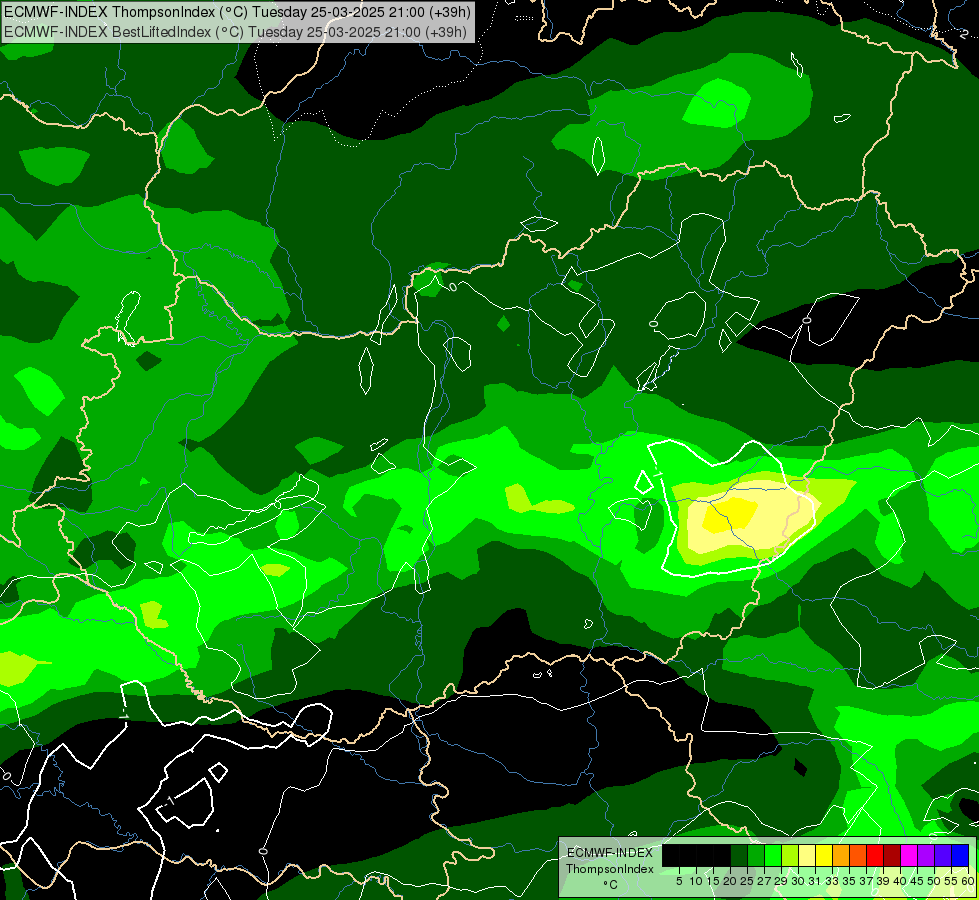The width and height of the screenshot is (979, 900).
Task: Click the legend tick label 20
Action: [x=731, y=881]
